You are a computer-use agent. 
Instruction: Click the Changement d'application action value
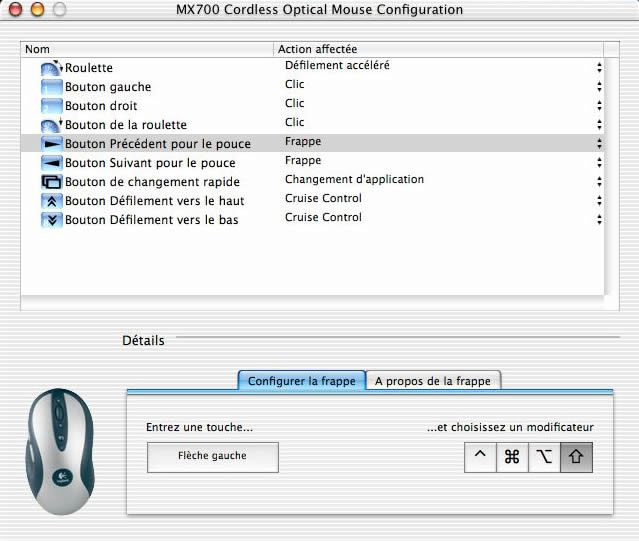tap(355, 180)
